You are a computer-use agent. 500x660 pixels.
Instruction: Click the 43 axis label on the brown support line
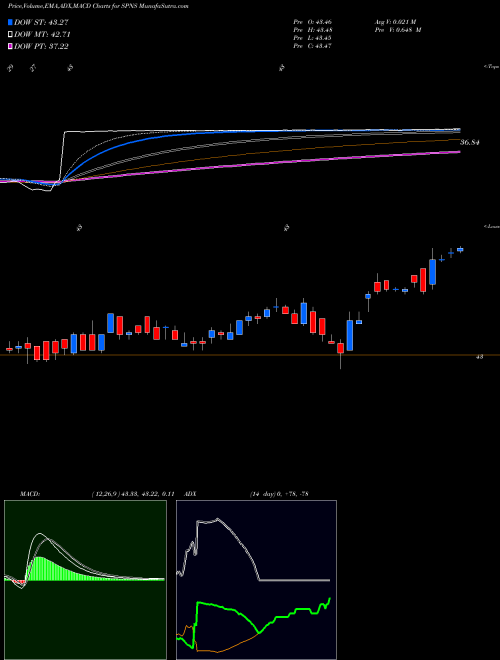pyautogui.click(x=479, y=357)
